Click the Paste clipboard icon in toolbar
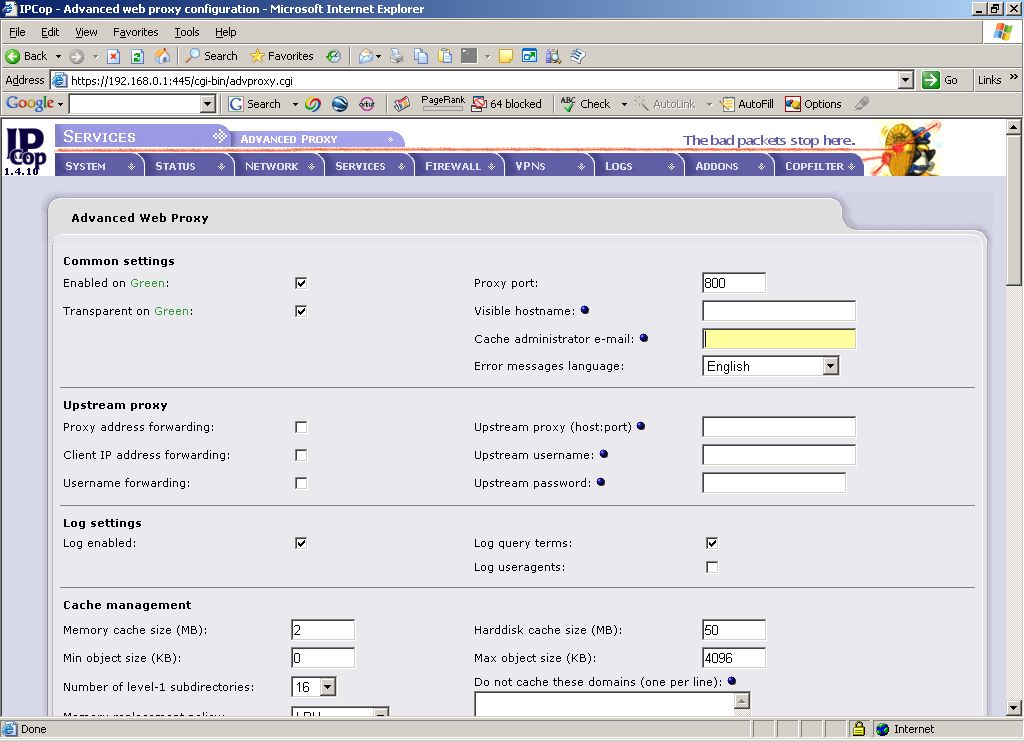The width and height of the screenshot is (1024, 742). point(445,56)
